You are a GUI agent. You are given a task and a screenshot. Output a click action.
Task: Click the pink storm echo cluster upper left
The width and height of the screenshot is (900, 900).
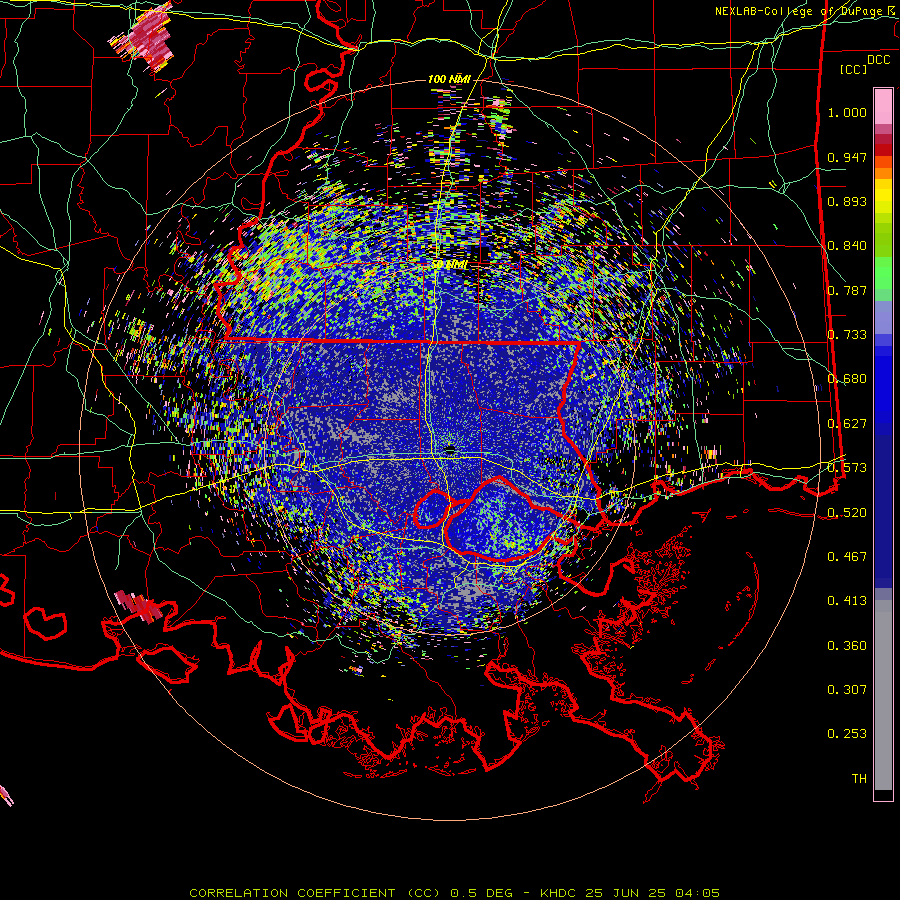(x=142, y=37)
